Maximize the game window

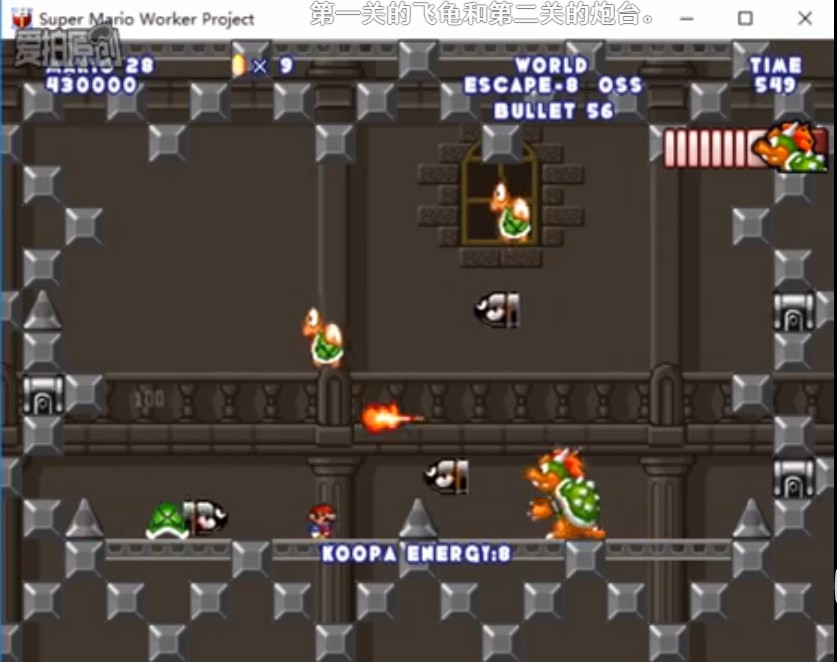(x=745, y=19)
